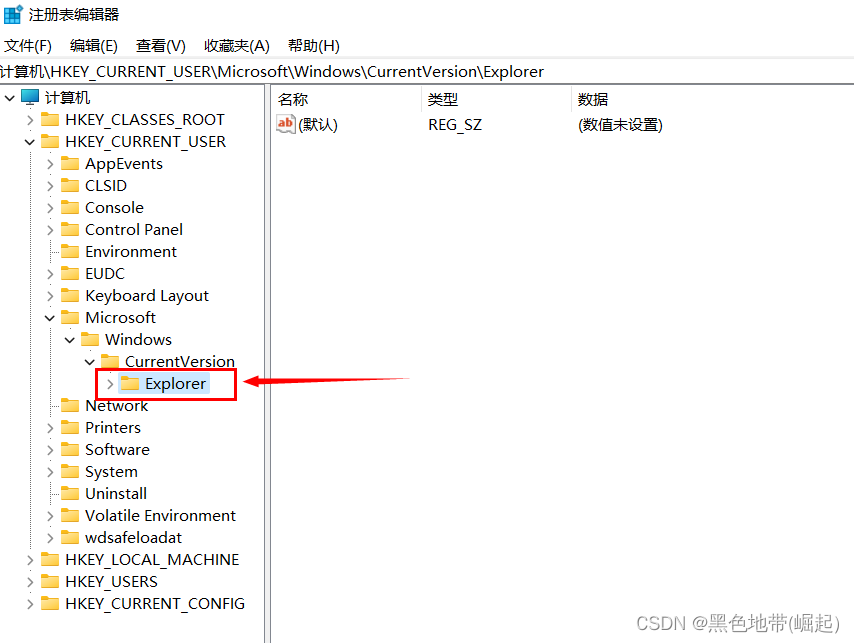Open the 查看(V) menu

161,46
